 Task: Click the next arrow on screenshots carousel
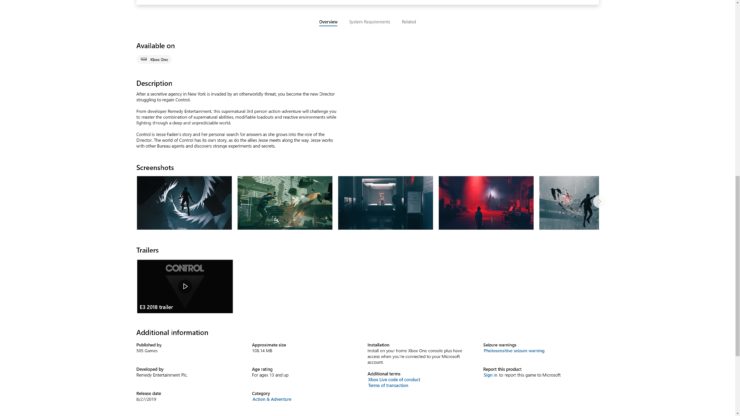[598, 203]
